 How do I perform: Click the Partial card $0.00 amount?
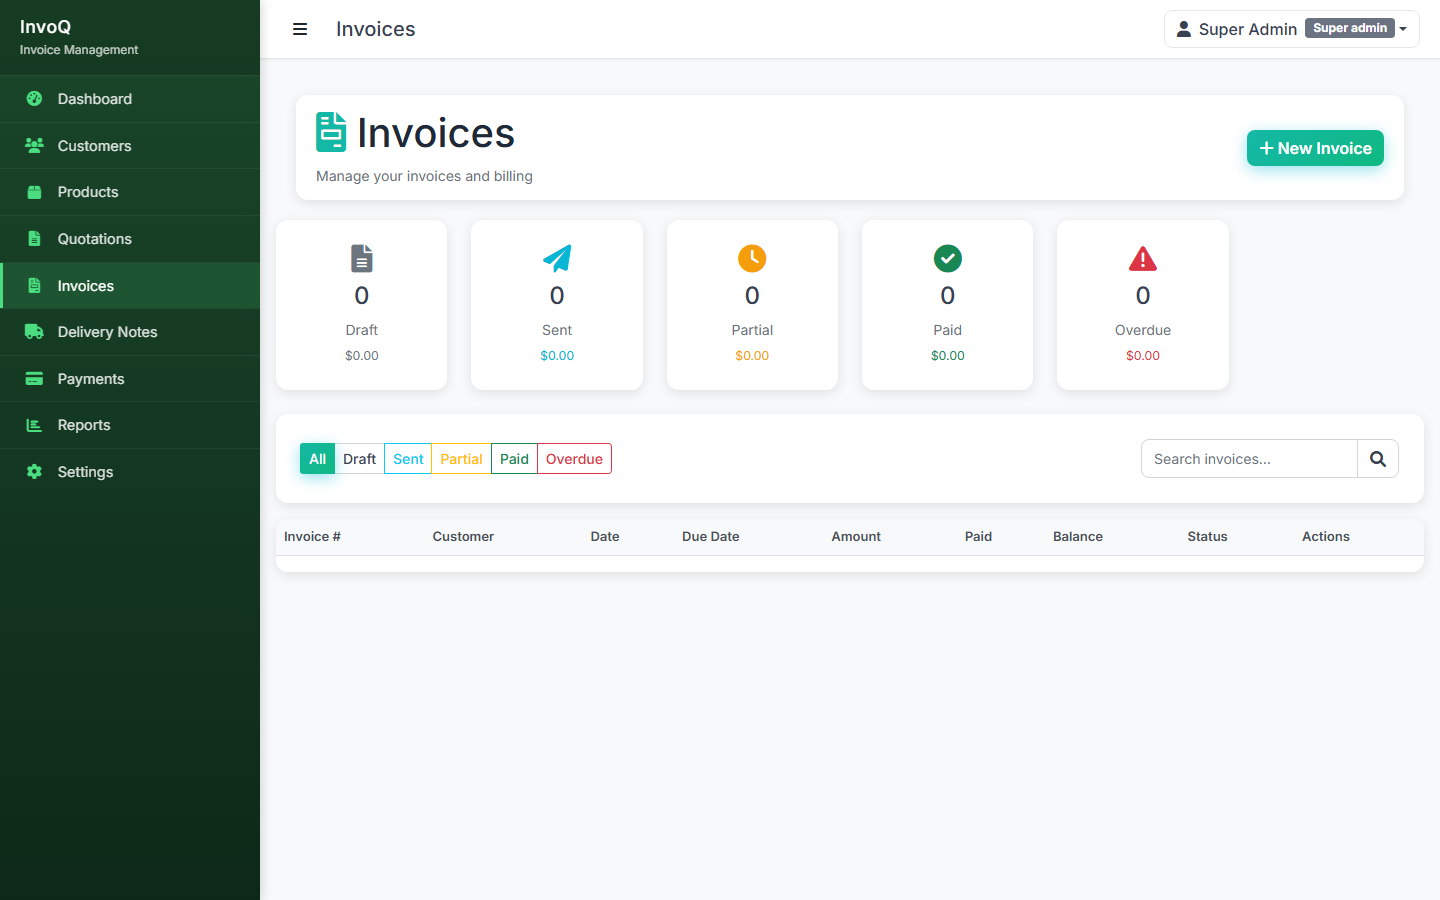coord(752,356)
